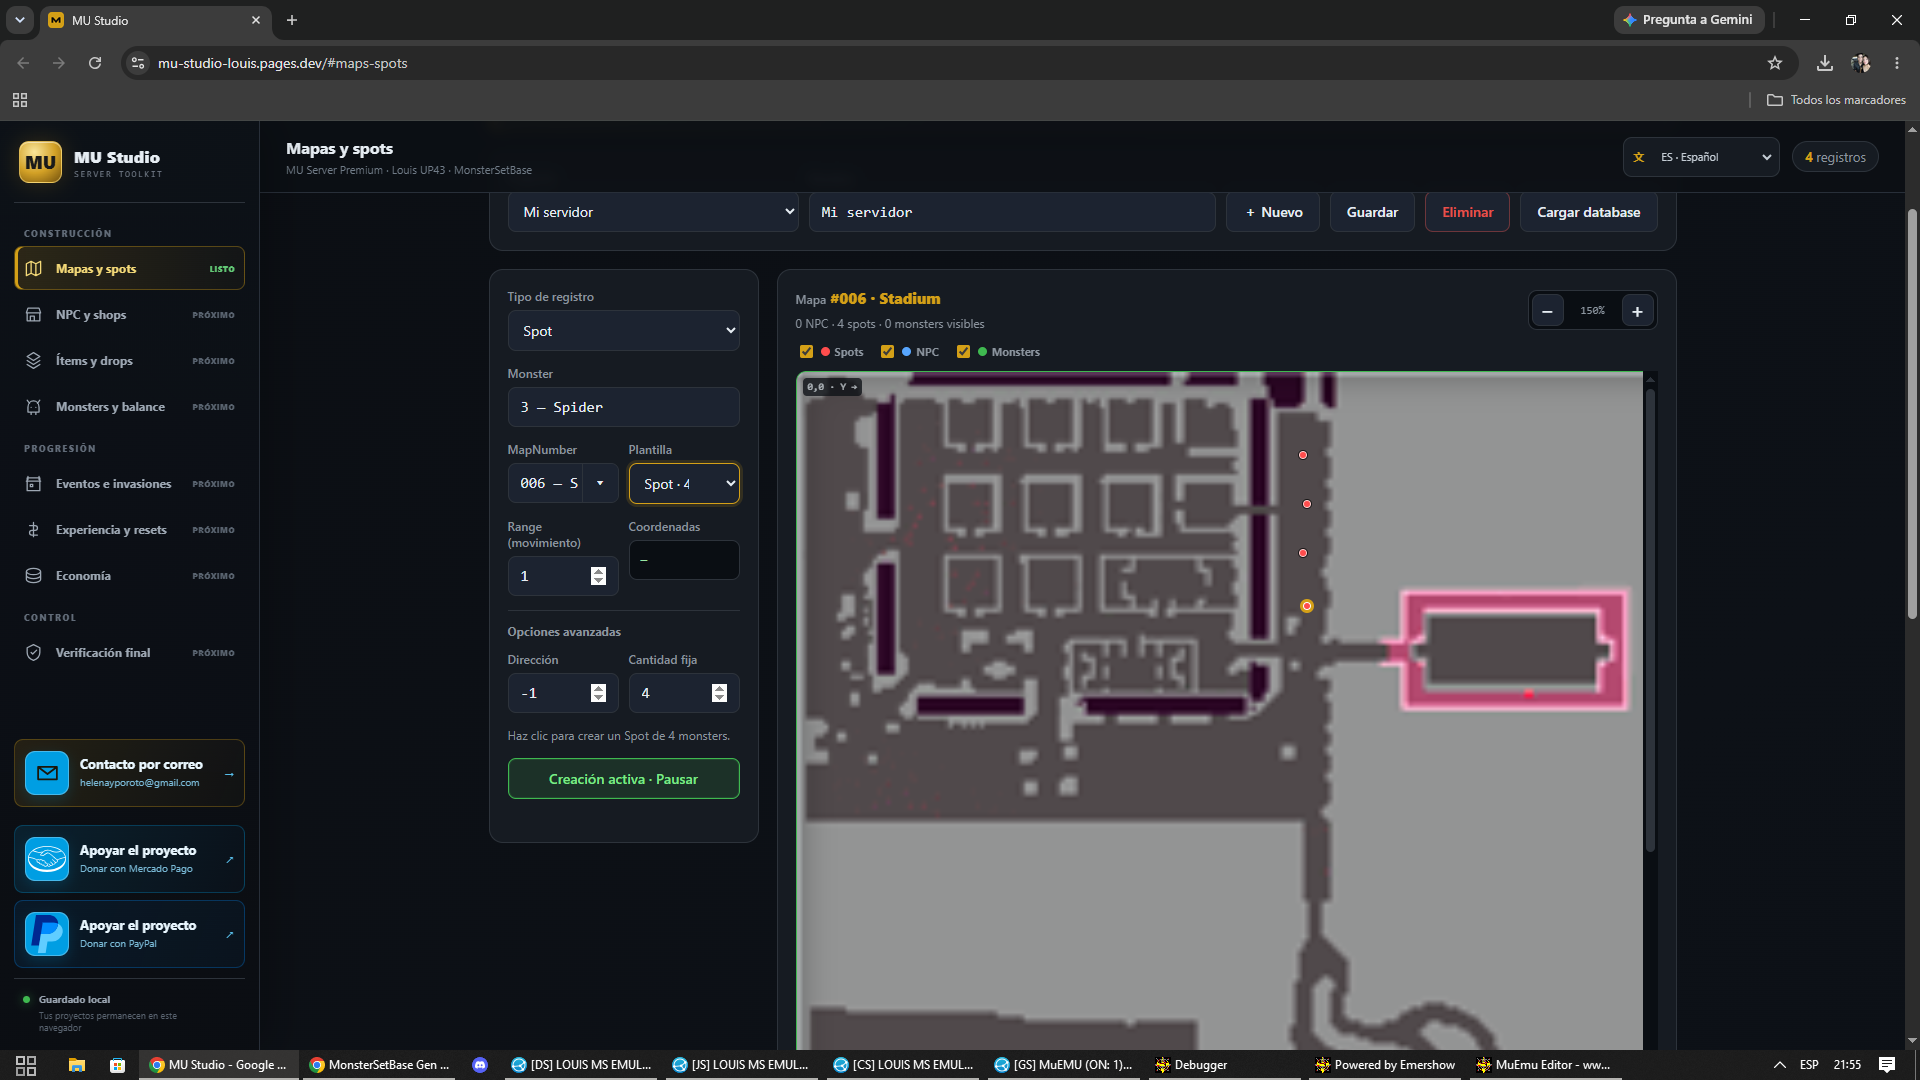Select Mapas y spots in sidebar
Image resolution: width=1920 pixels, height=1080 pixels.
[130, 269]
